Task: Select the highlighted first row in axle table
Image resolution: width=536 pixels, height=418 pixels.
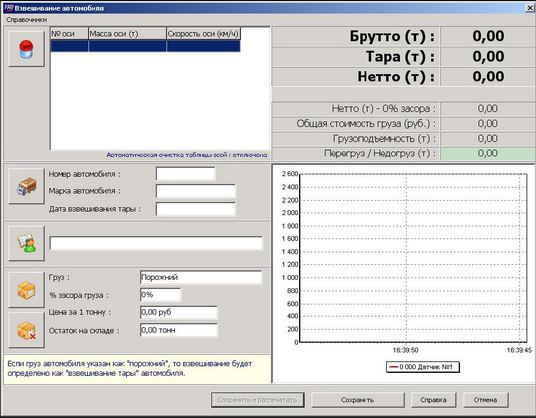Action: pos(145,46)
